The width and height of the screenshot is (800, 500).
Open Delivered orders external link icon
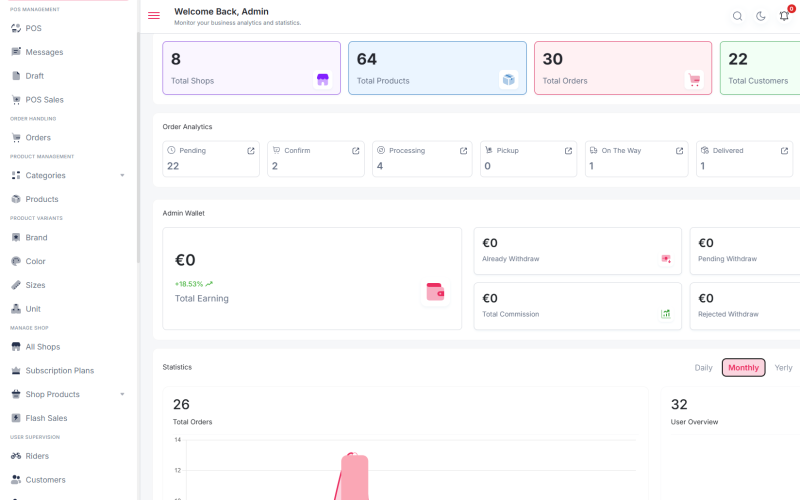point(784,151)
